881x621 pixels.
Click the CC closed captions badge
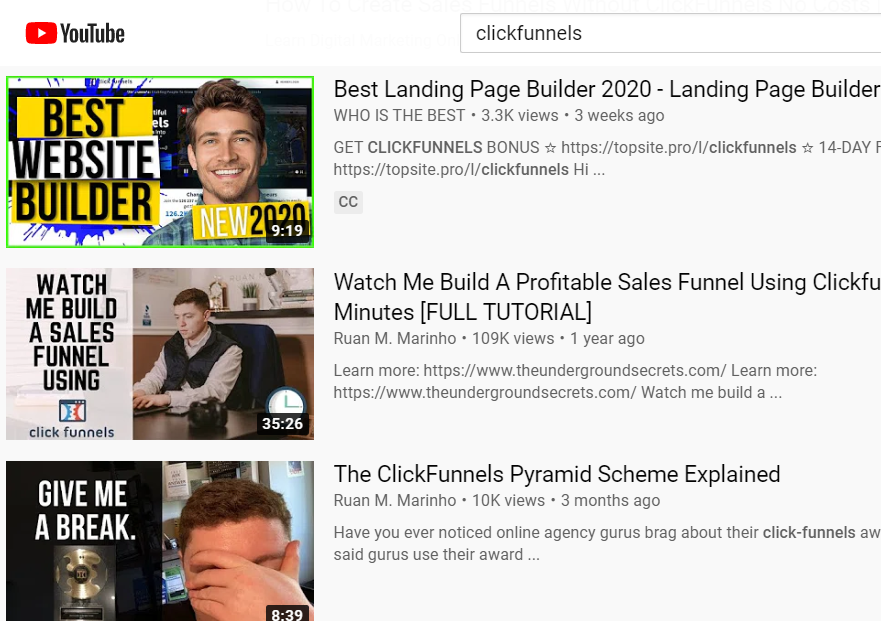click(x=348, y=202)
